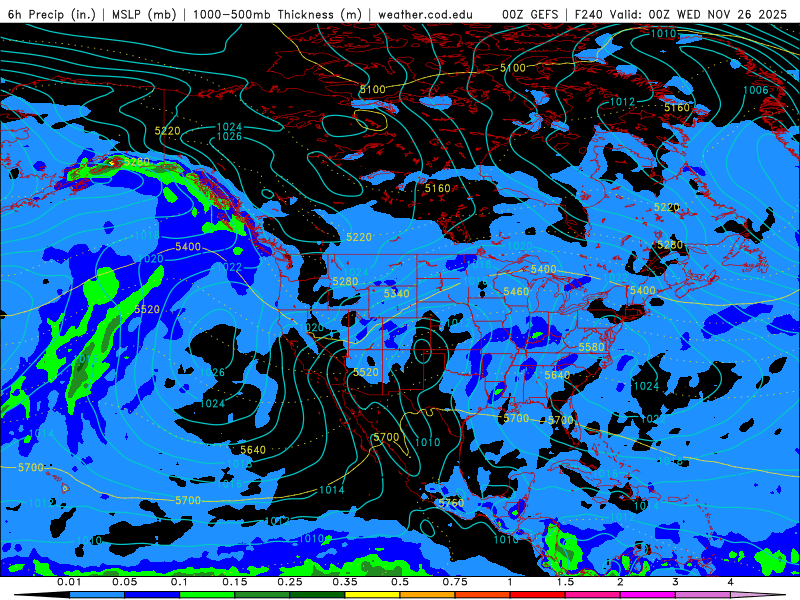Click the '5460' thickness contour label

point(516,291)
